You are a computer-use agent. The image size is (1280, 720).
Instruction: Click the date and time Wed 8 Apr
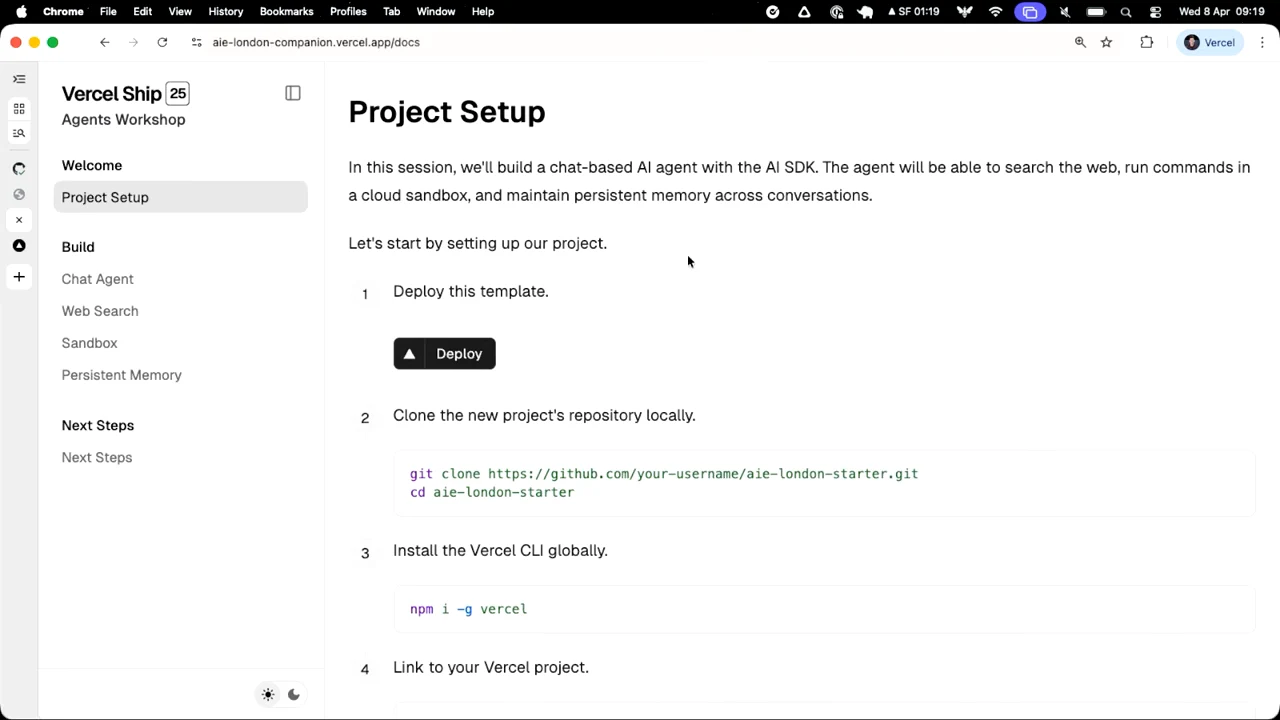[x=1222, y=12]
